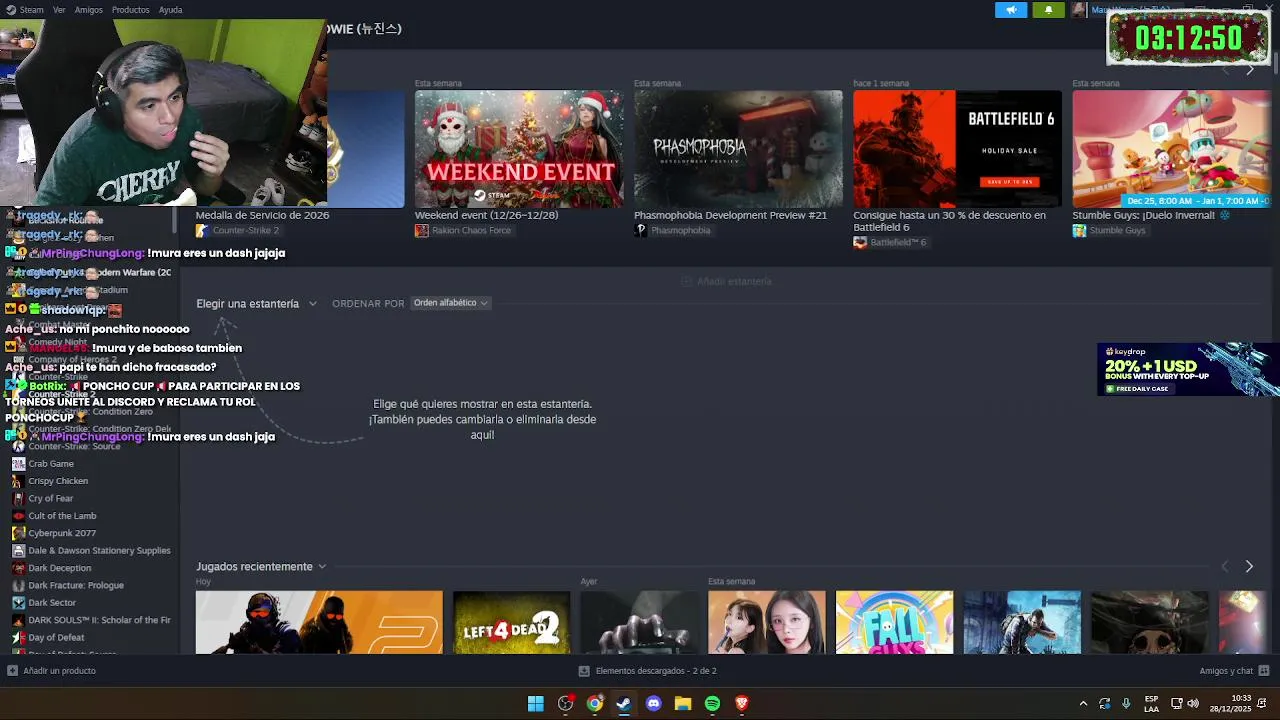Click the Crispy Chicken game icon
Image resolution: width=1280 pixels, height=720 pixels.
point(18,481)
